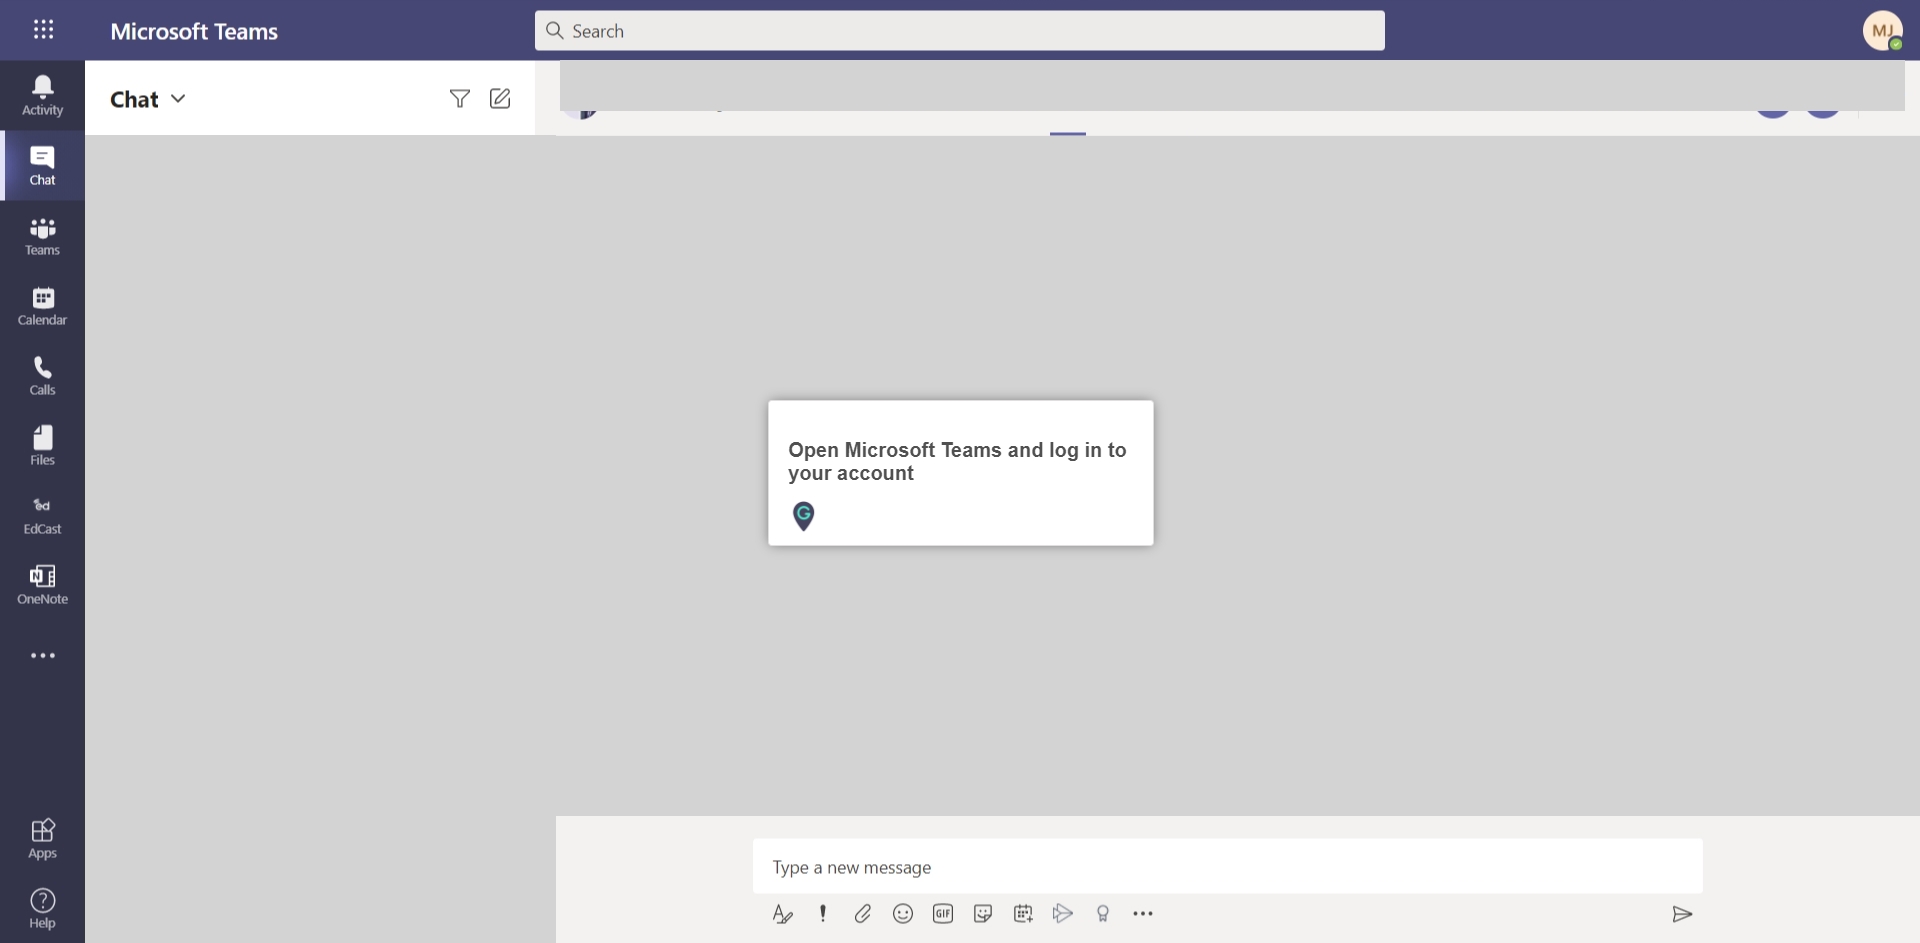
Task: Filter the chat list
Action: pyautogui.click(x=459, y=98)
